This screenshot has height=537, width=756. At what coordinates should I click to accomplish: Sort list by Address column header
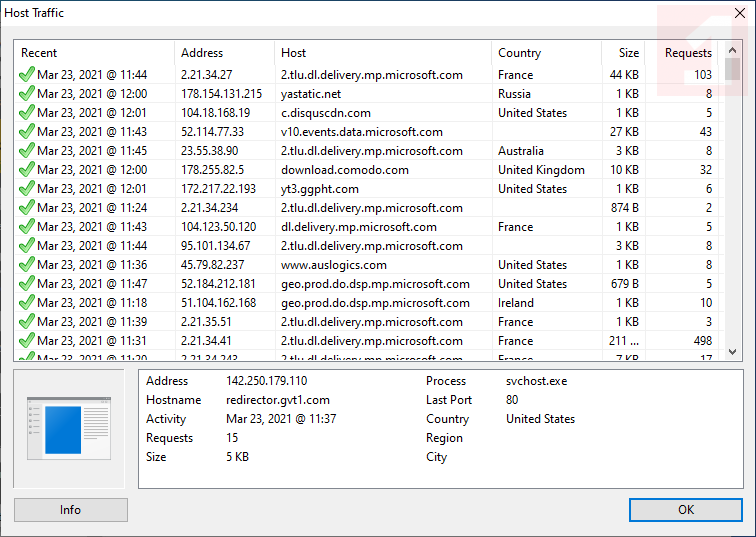[x=224, y=53]
